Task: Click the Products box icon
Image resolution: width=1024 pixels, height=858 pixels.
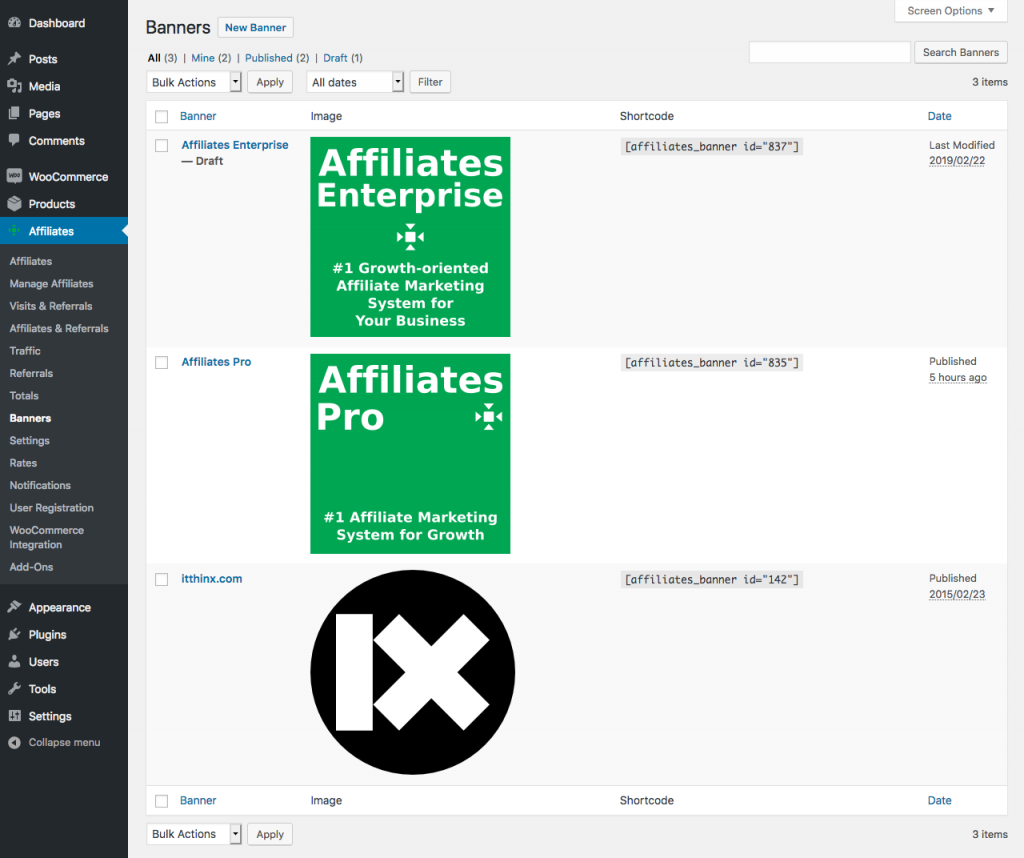Action: click(x=14, y=204)
